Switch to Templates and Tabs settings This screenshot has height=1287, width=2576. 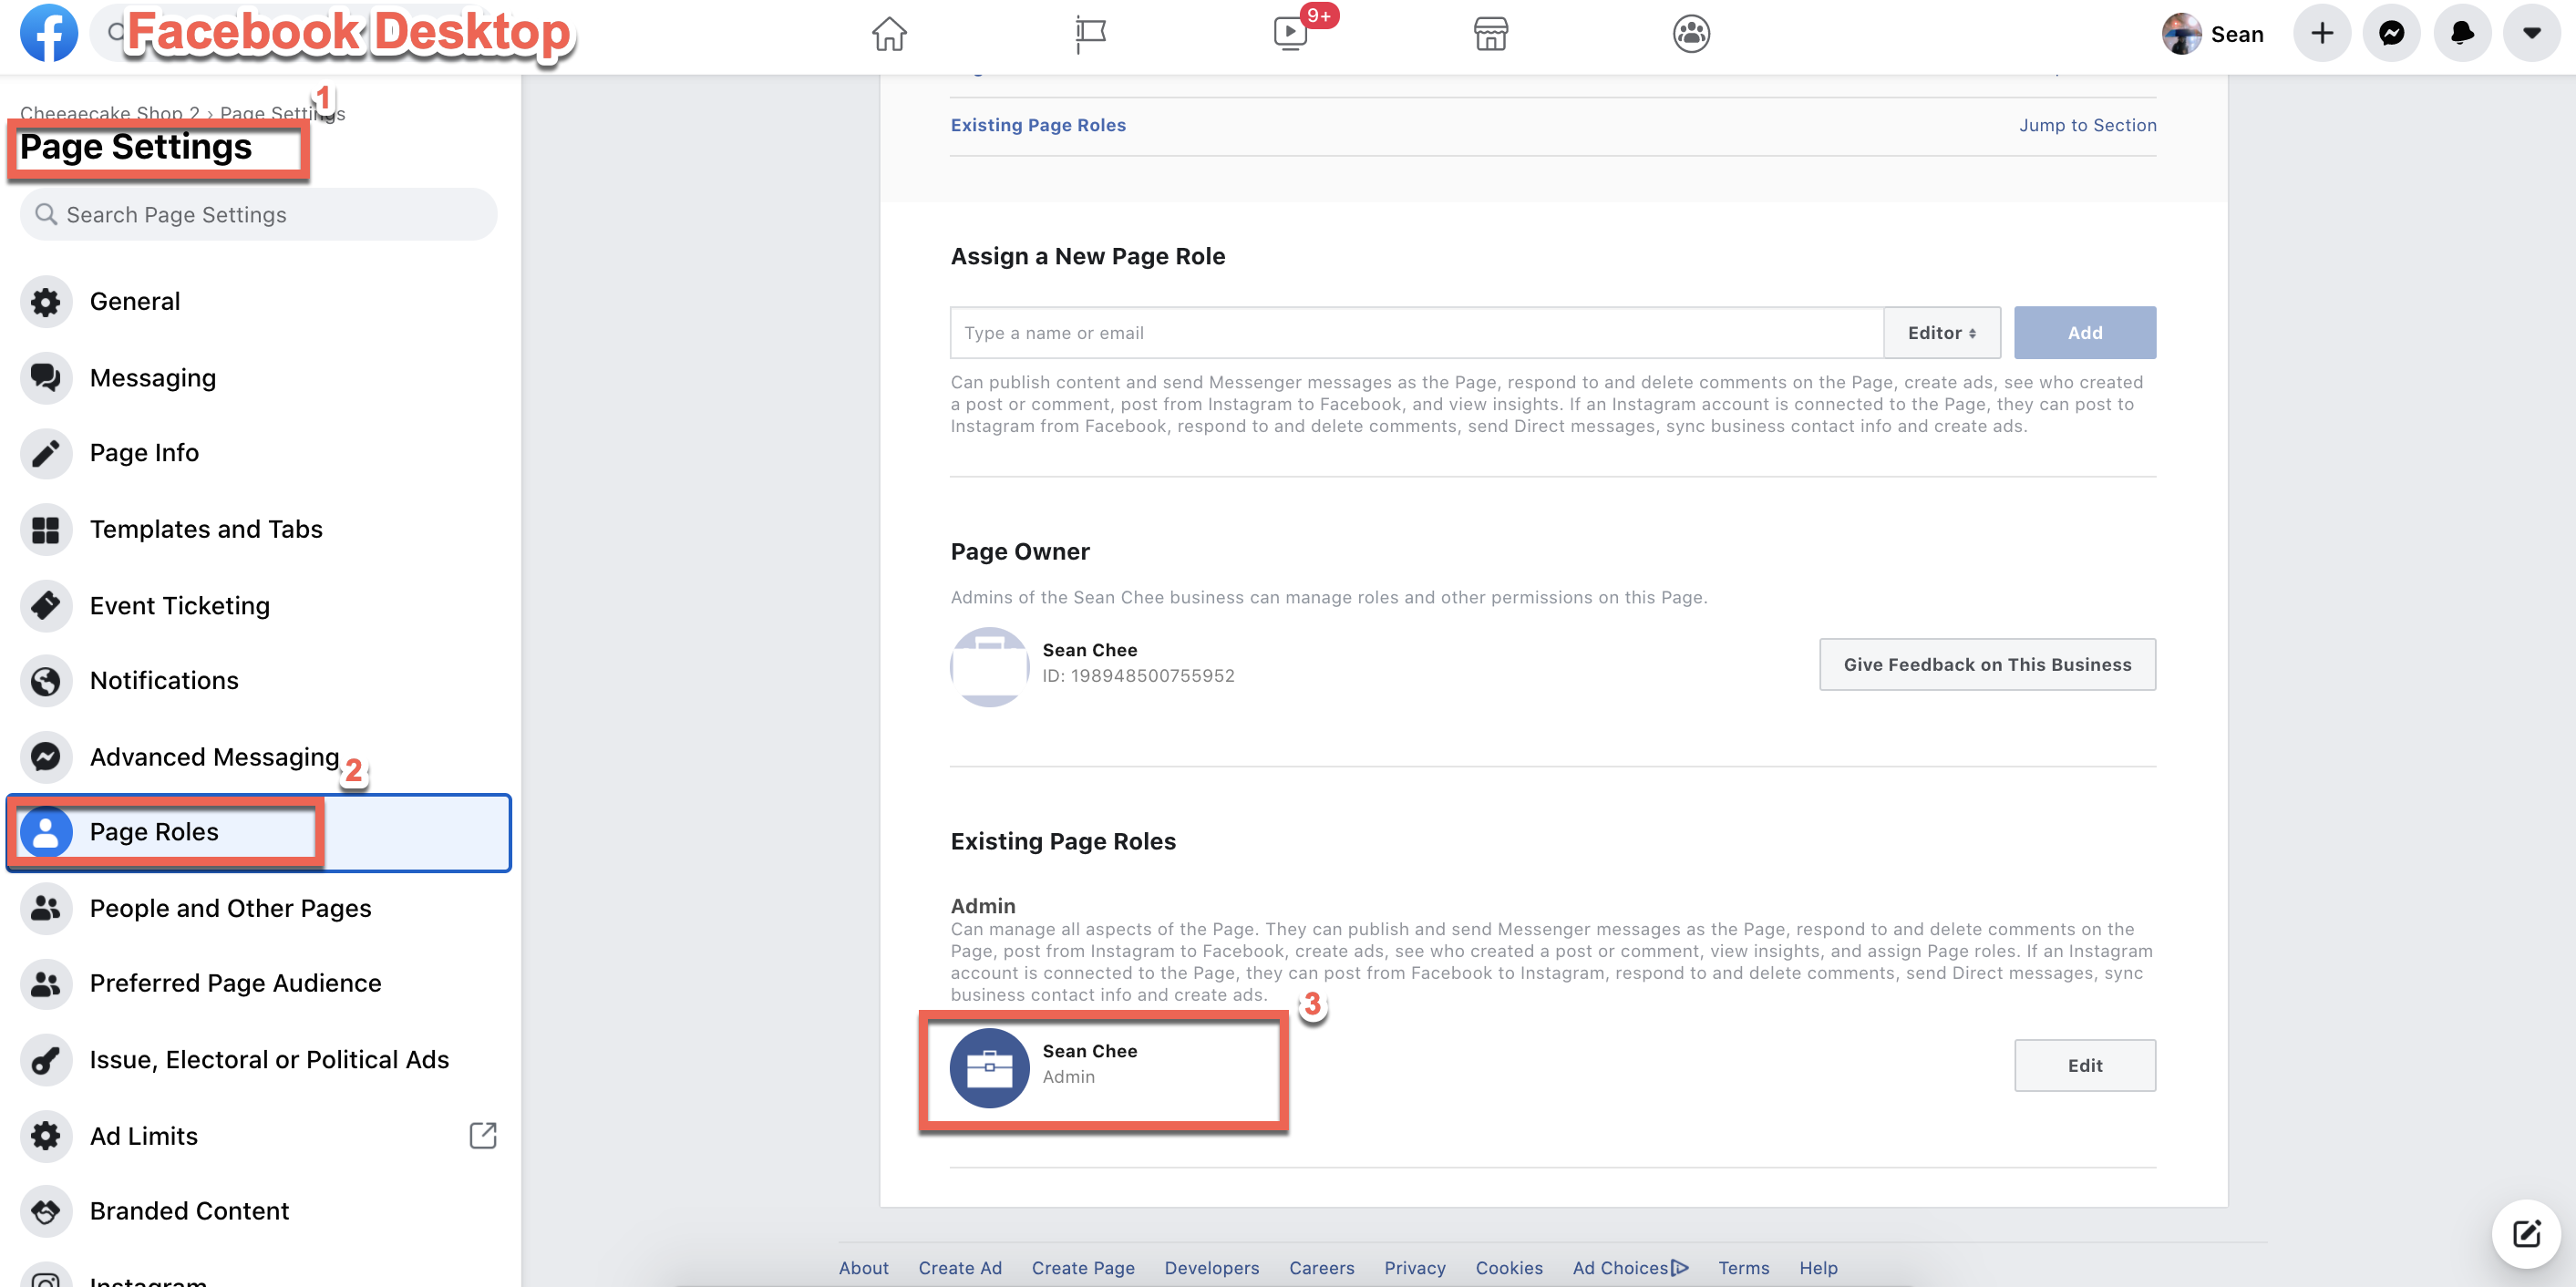pyautogui.click(x=206, y=529)
